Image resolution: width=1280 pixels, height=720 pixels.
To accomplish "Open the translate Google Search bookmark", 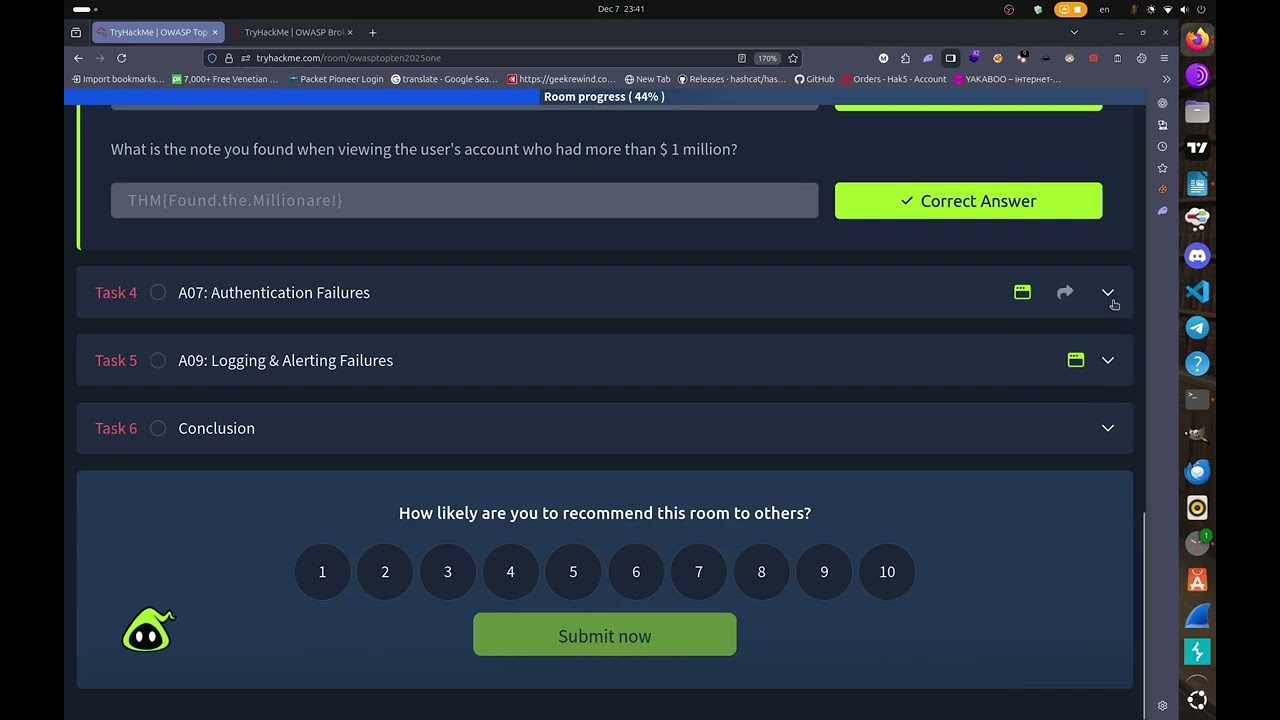I will tap(444, 79).
